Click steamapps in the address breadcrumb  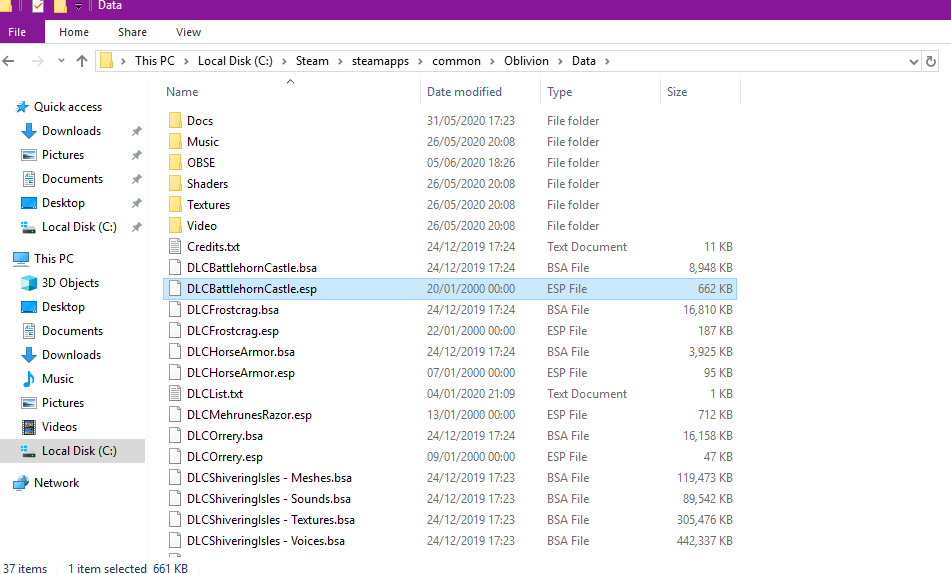point(380,61)
